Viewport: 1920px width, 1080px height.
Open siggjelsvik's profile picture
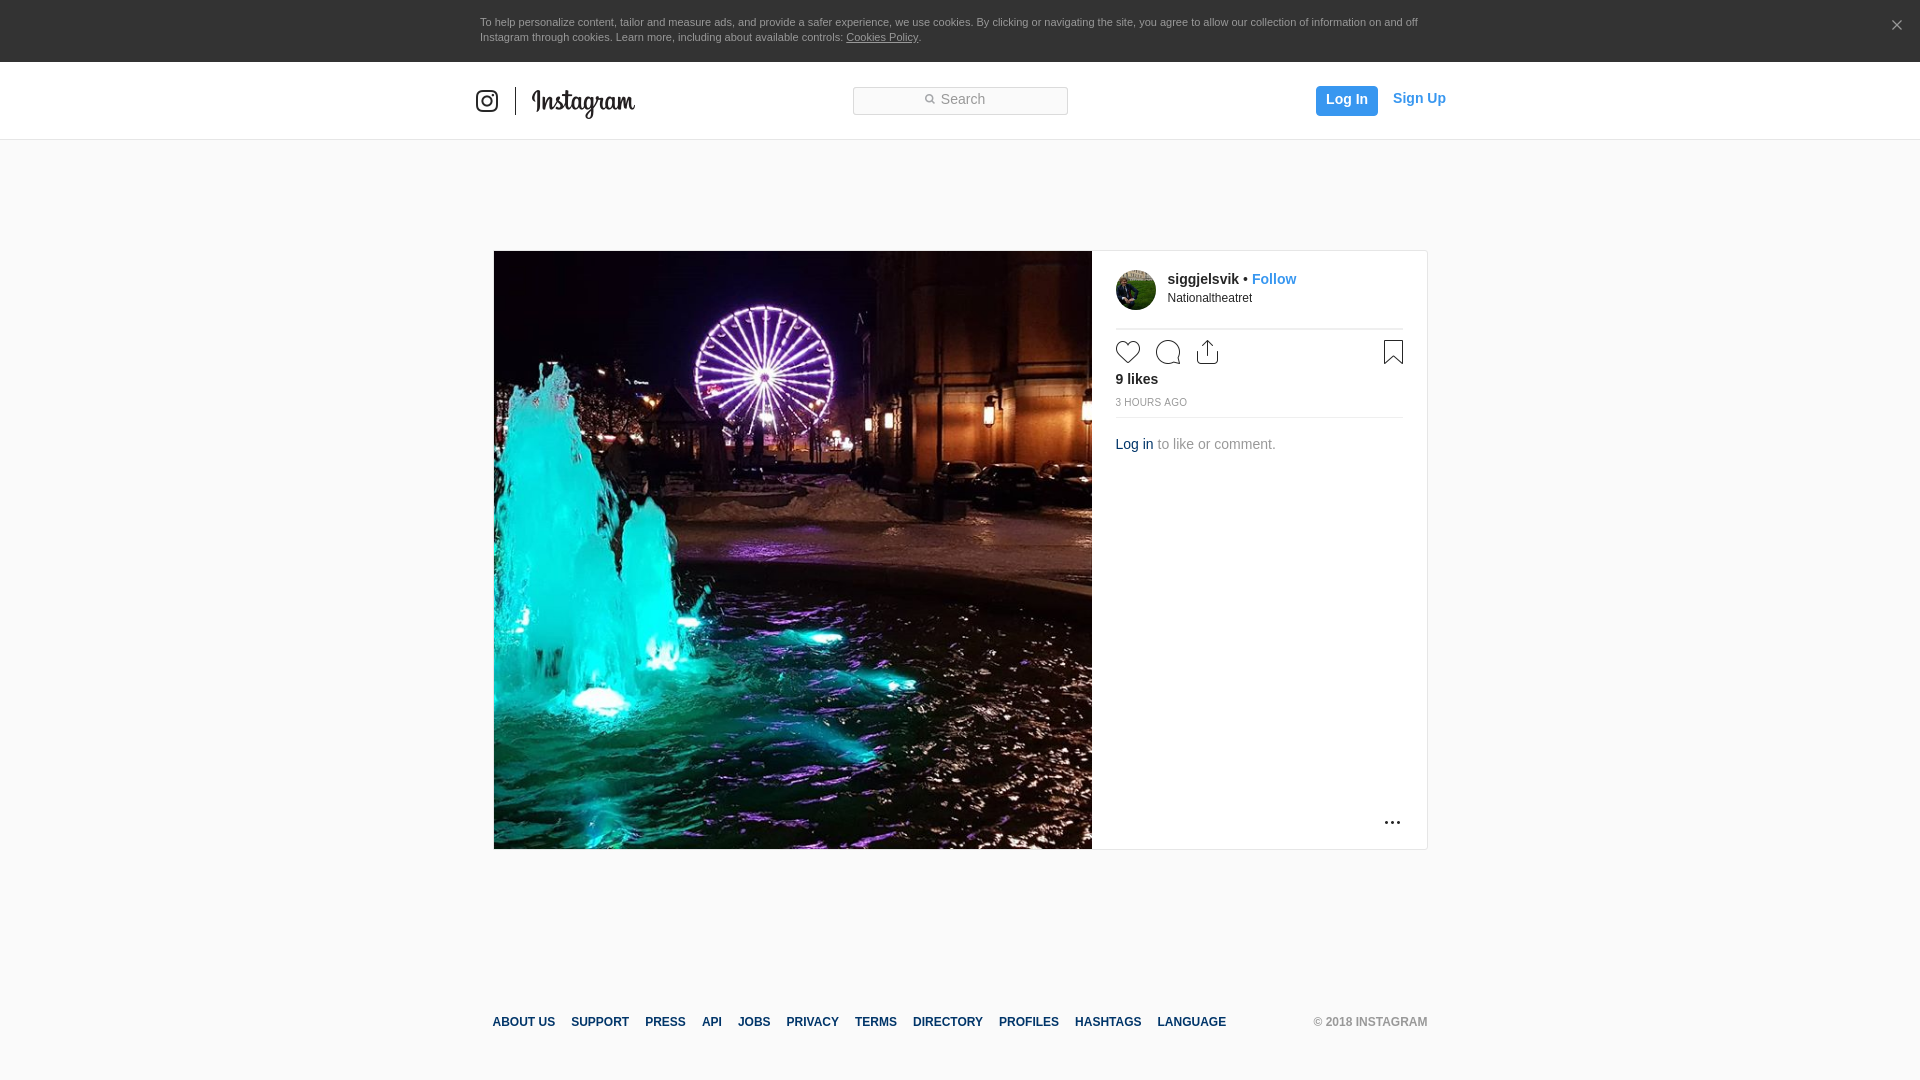[1135, 290]
